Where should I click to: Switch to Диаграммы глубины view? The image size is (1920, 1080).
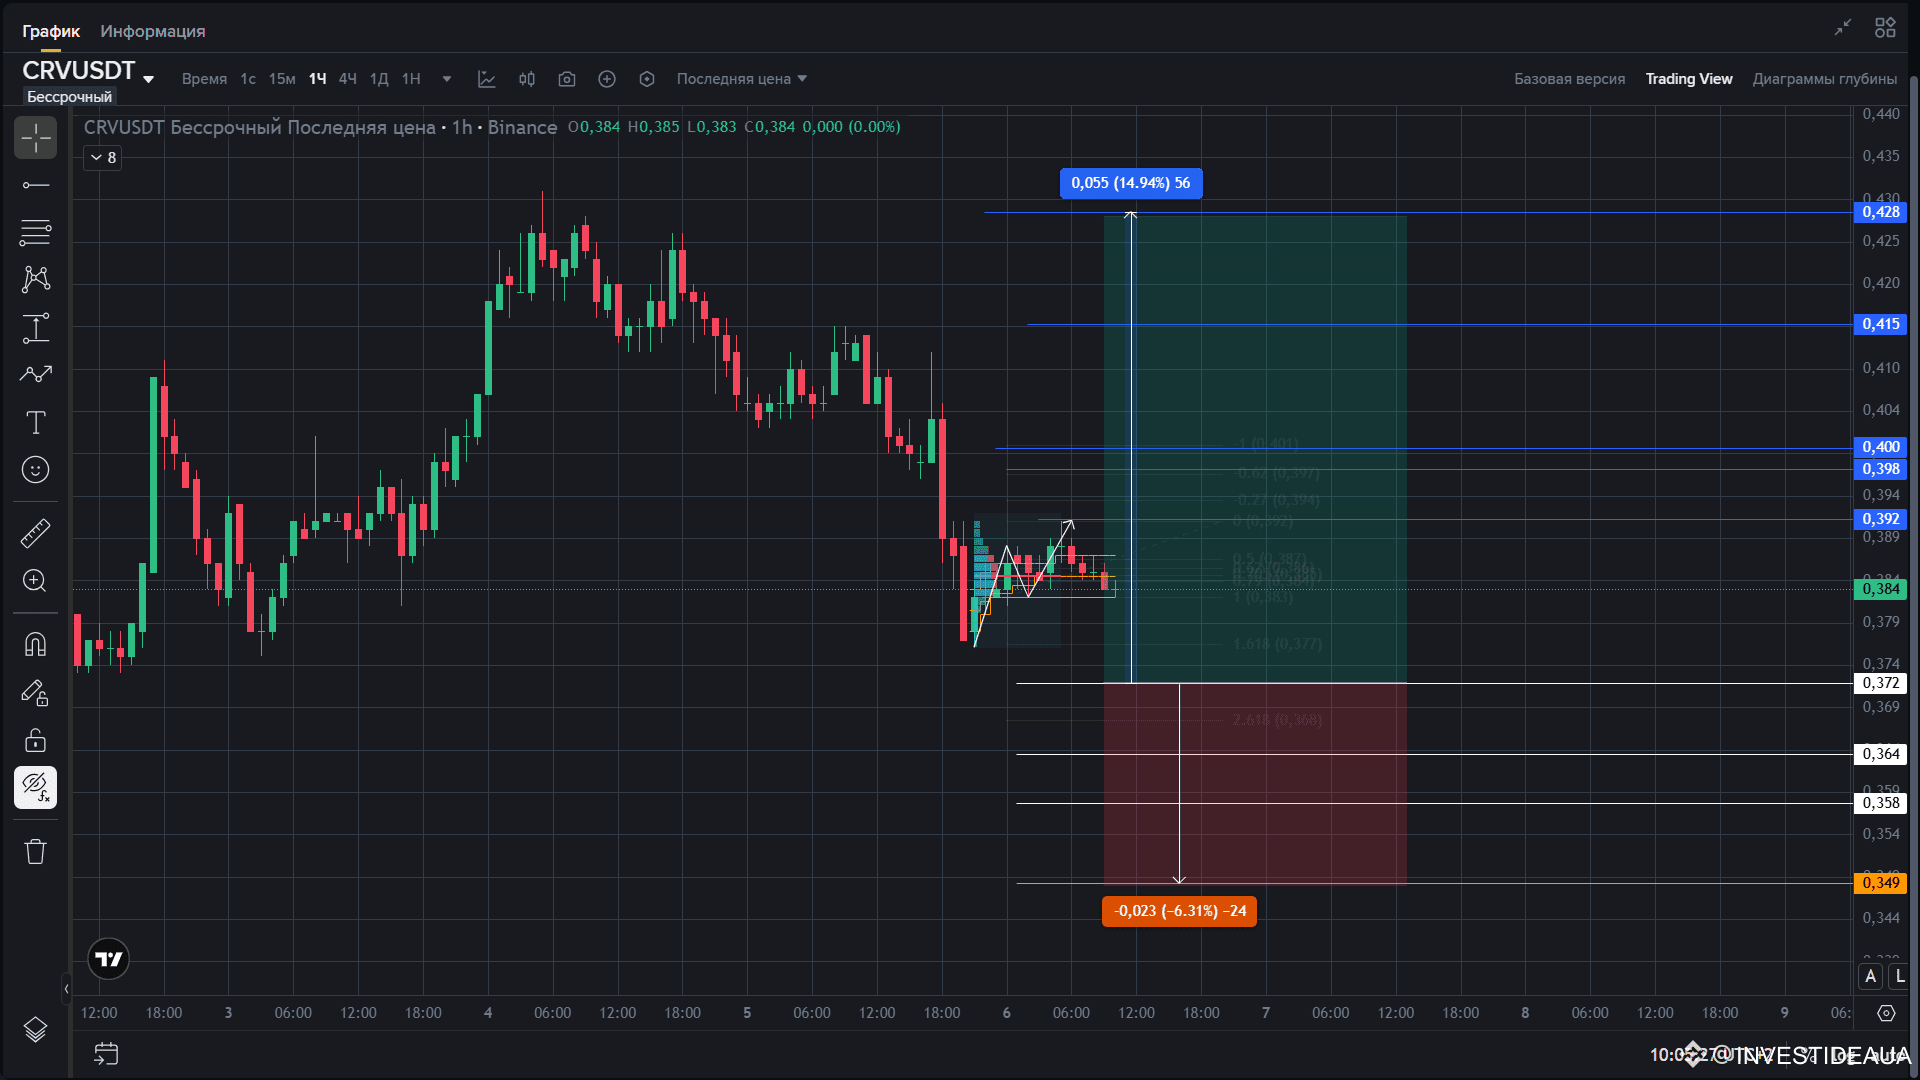[x=1824, y=79]
